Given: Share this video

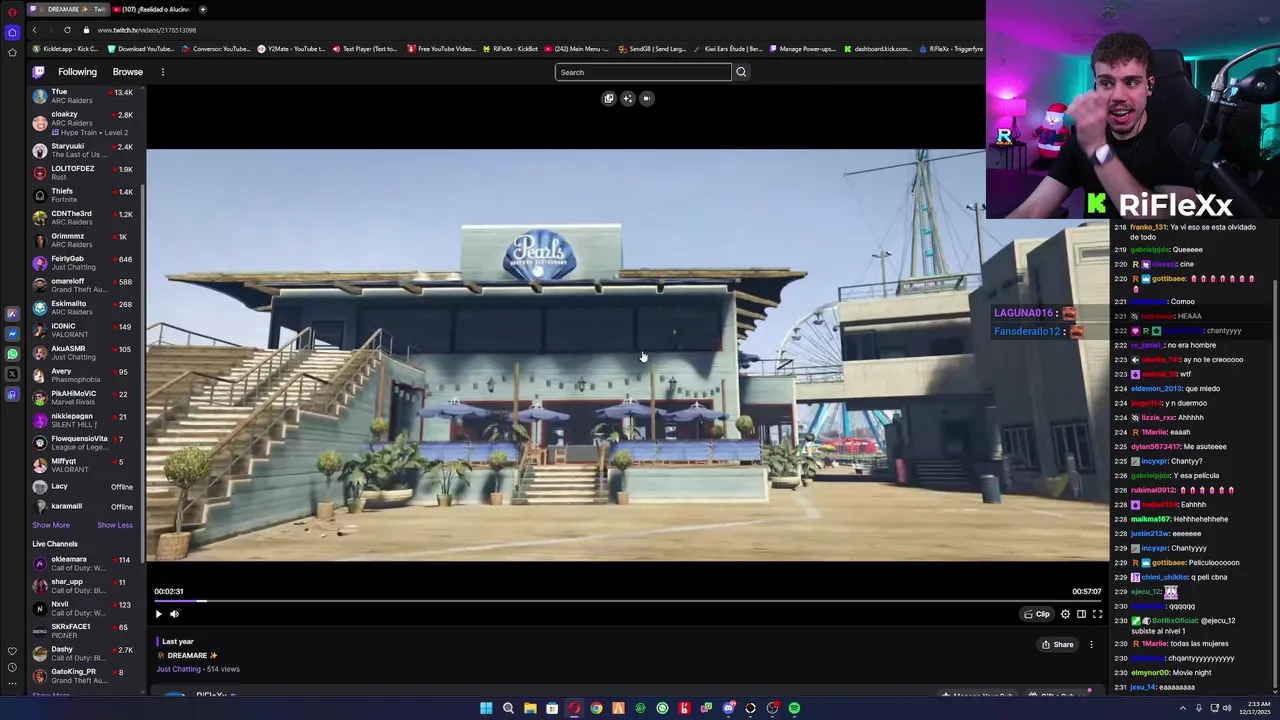Looking at the screenshot, I should coord(1057,644).
